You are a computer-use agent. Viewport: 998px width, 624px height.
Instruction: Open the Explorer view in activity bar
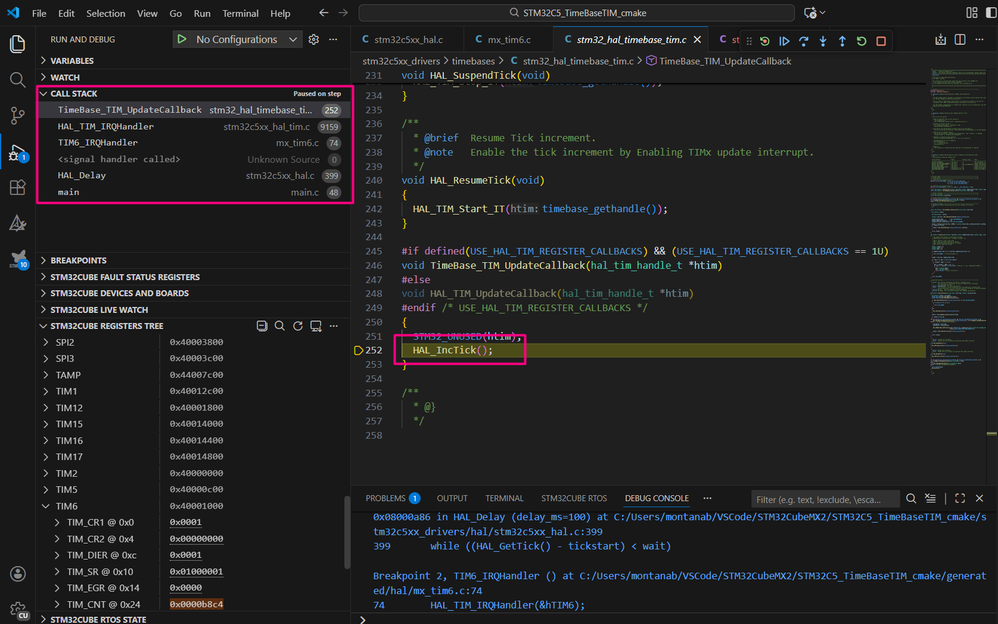click(x=17, y=44)
